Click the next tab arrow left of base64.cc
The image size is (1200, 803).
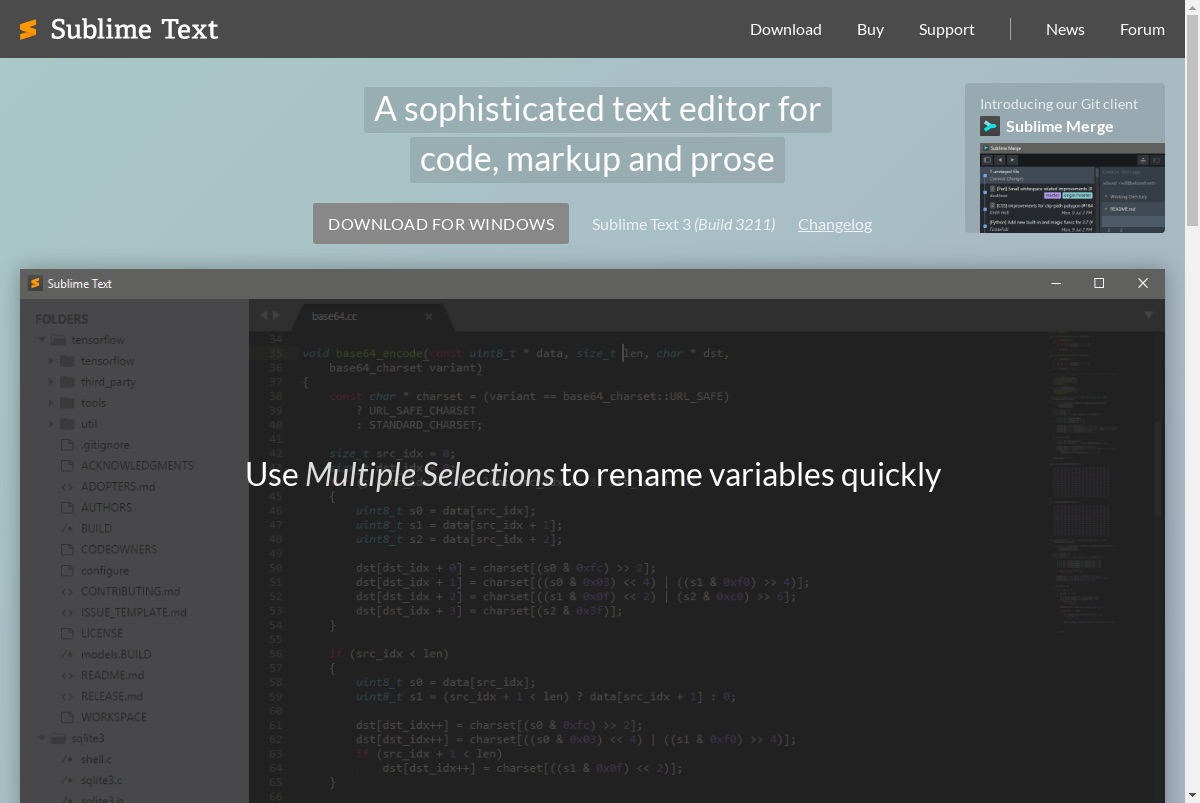point(277,315)
